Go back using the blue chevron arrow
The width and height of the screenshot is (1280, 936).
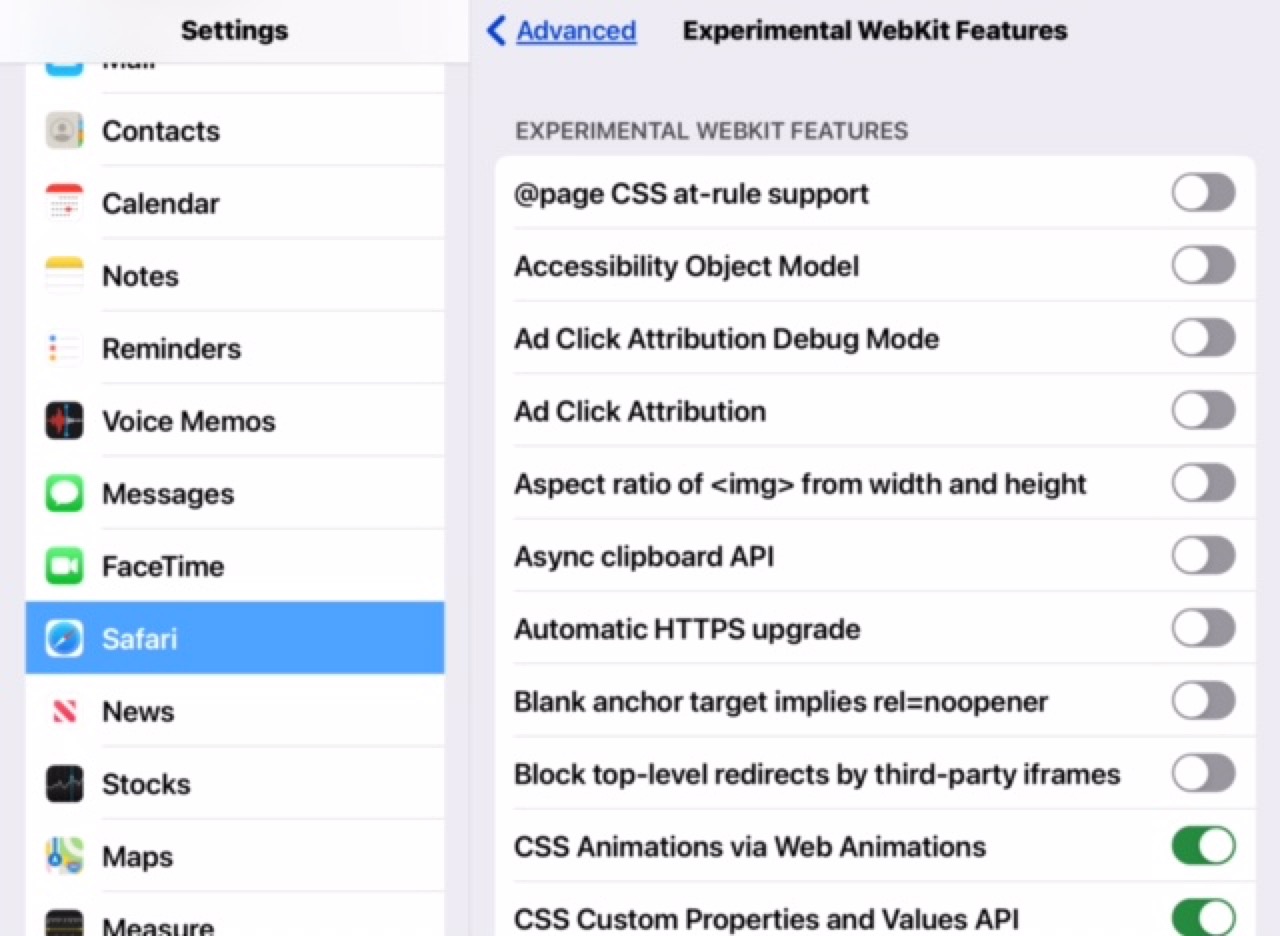point(496,31)
